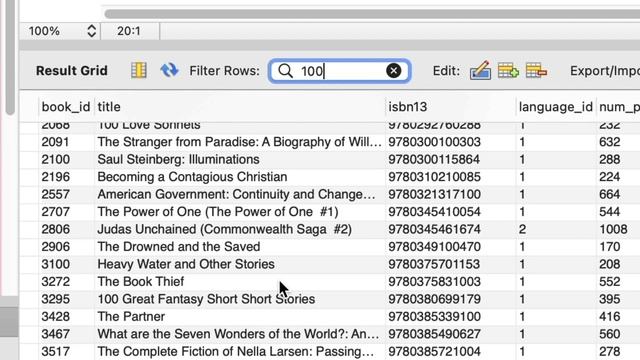Image resolution: width=640 pixels, height=360 pixels.
Task: Click the delete selected rows icon
Action: pyautogui.click(x=536, y=71)
